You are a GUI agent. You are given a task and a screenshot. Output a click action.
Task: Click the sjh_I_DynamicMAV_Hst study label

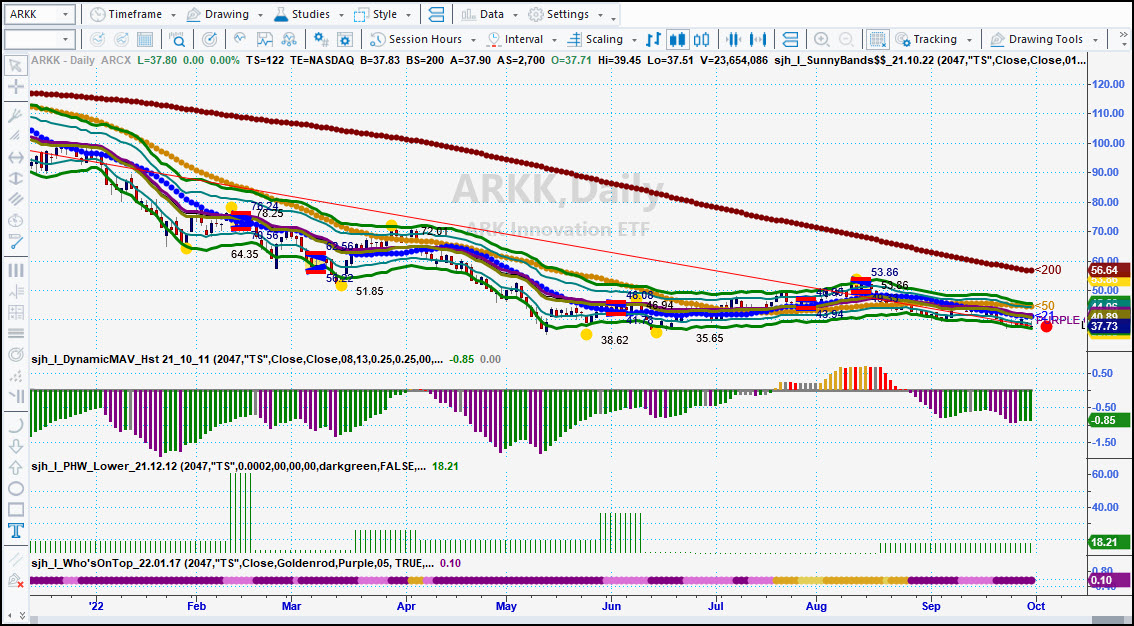click(236, 359)
